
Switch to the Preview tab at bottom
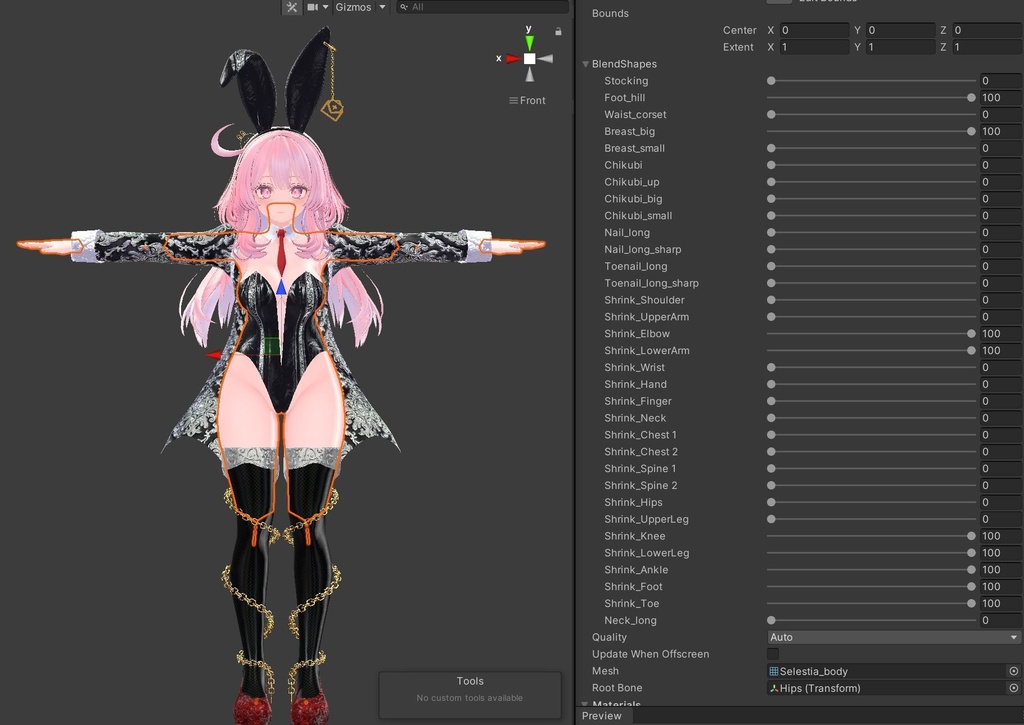pyautogui.click(x=601, y=716)
